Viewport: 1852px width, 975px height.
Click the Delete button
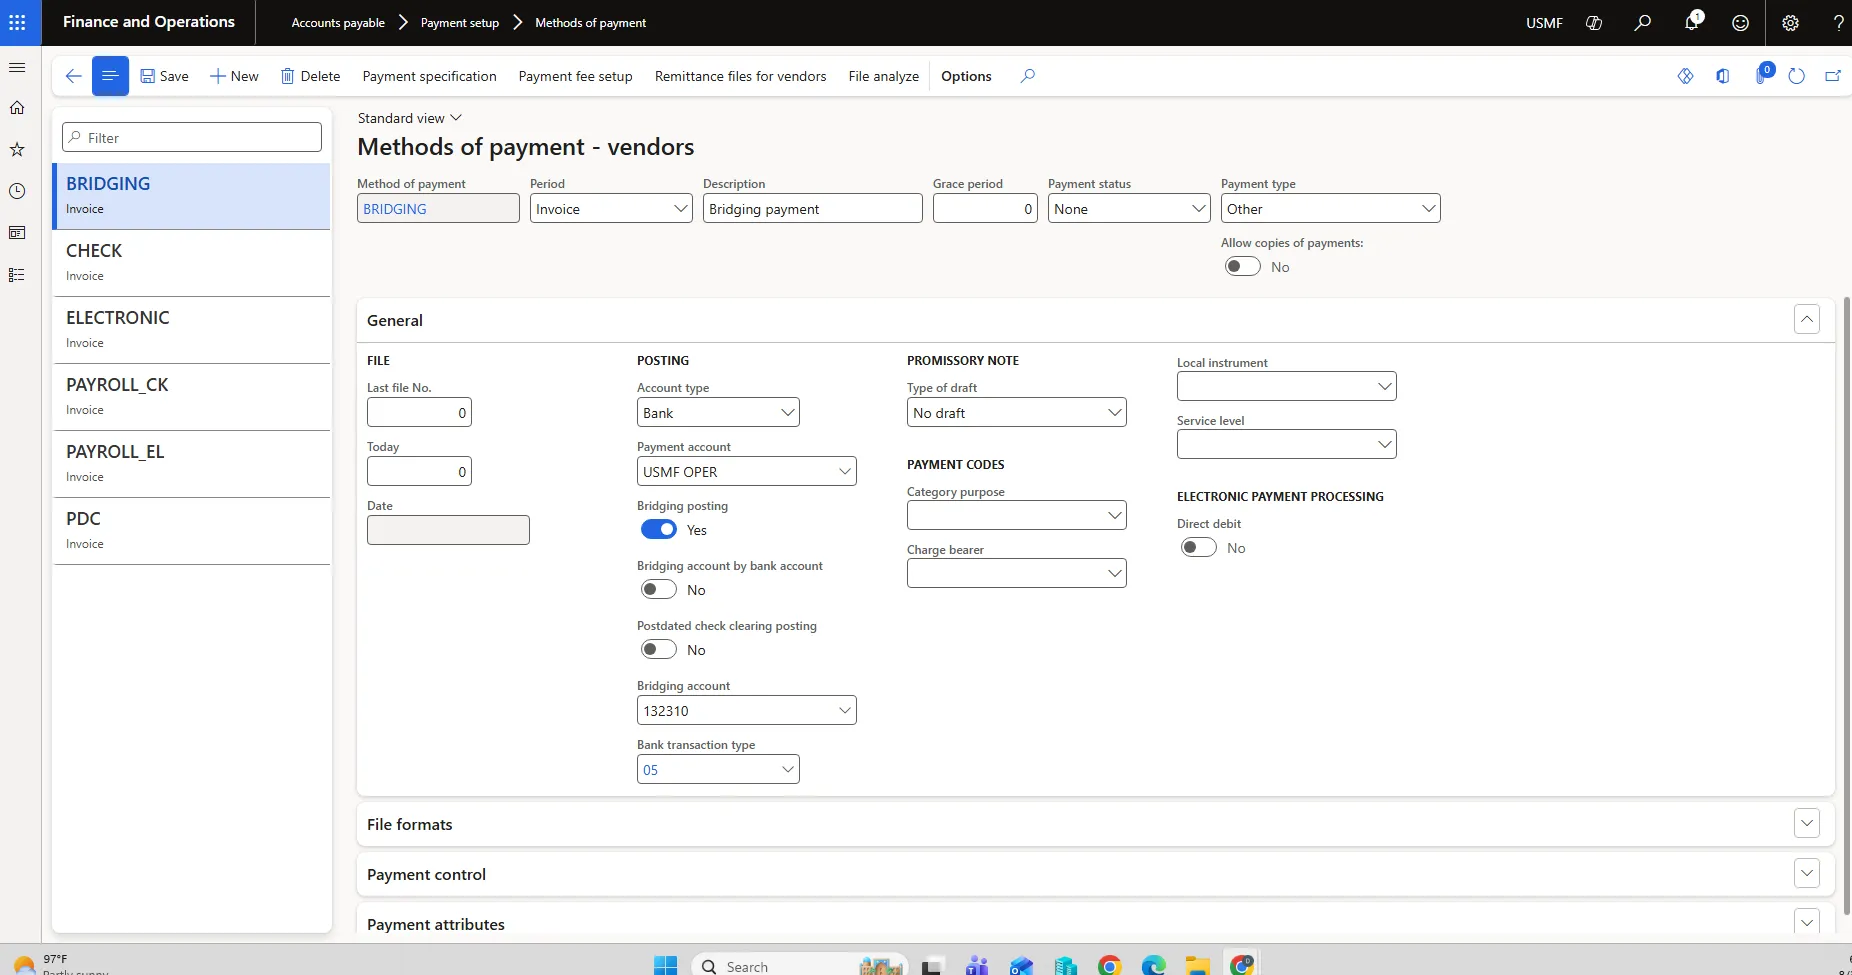[310, 76]
